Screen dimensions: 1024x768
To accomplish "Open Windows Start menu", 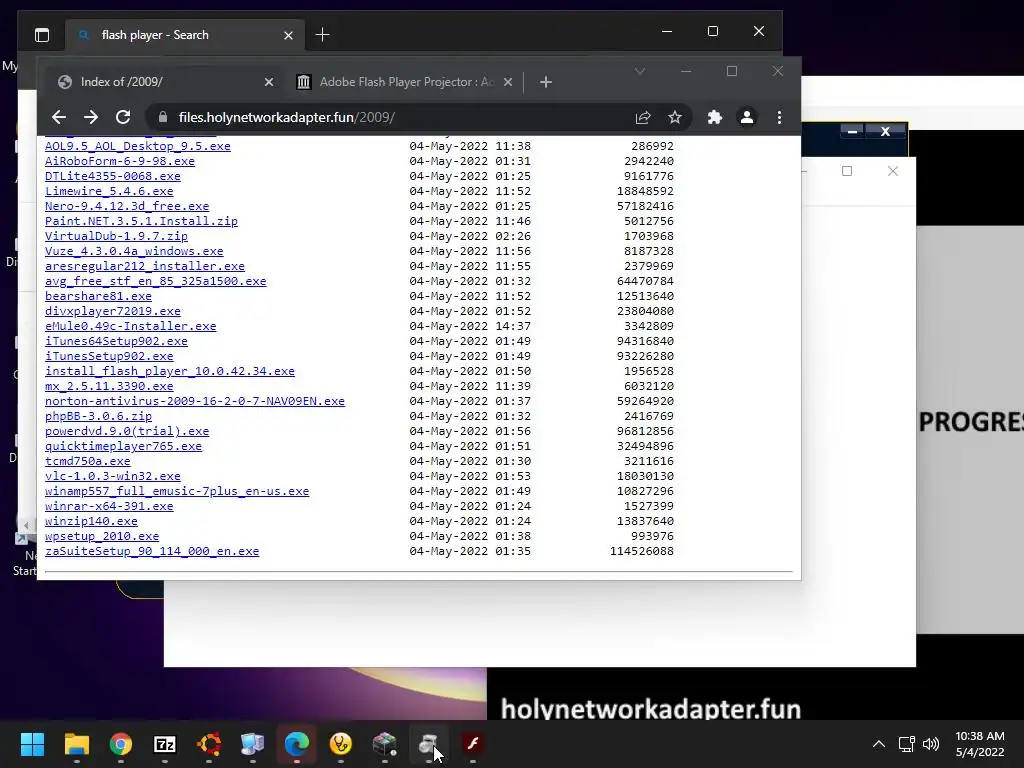I will click(32, 744).
